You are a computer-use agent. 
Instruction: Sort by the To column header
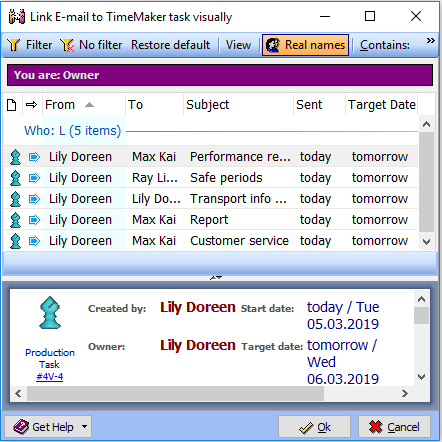[x=154, y=105]
